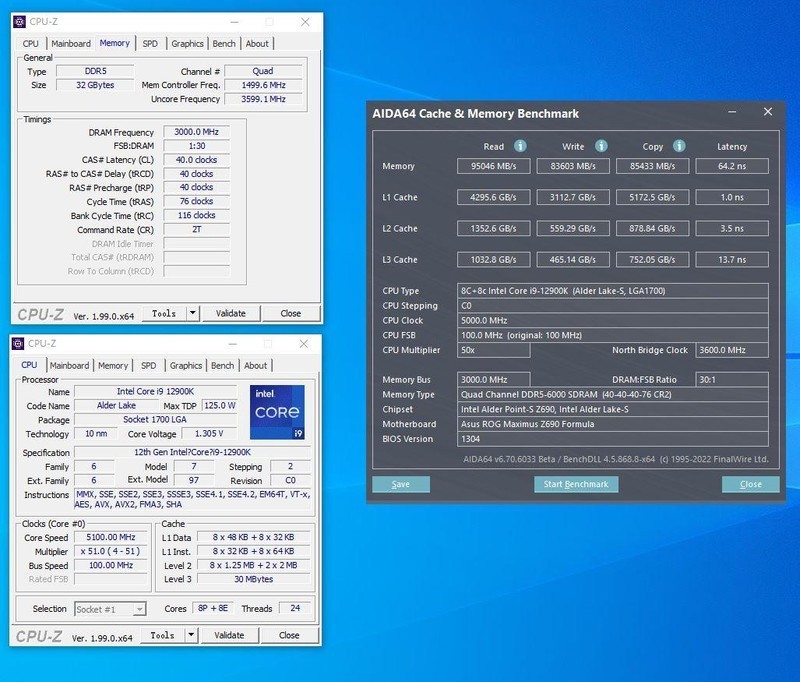Switch to the Graphics tab
This screenshot has width=800, height=682.
point(186,43)
